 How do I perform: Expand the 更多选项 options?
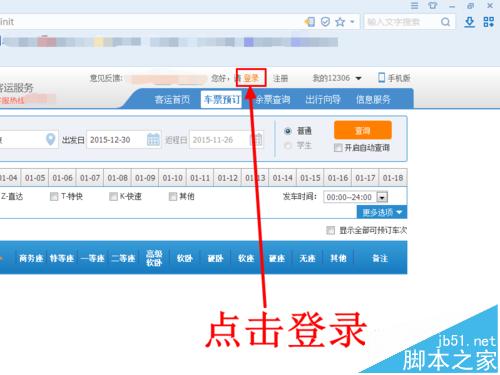tap(382, 212)
